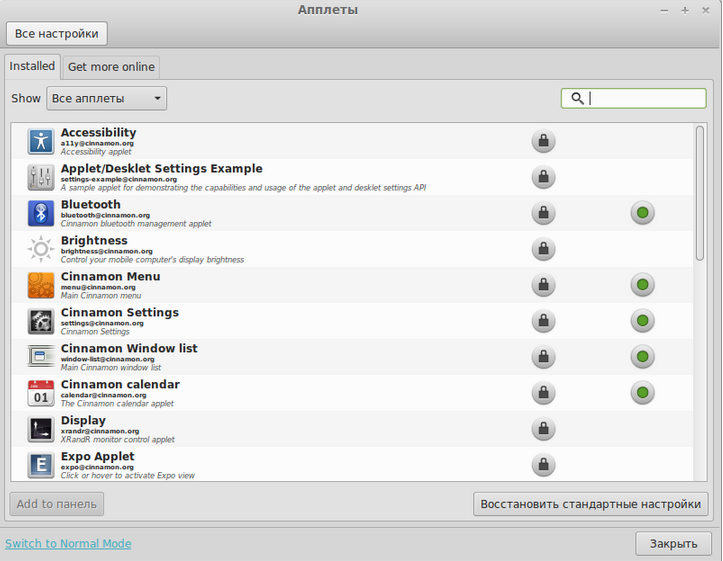Select the Bluetooth applet icon

click(41, 213)
